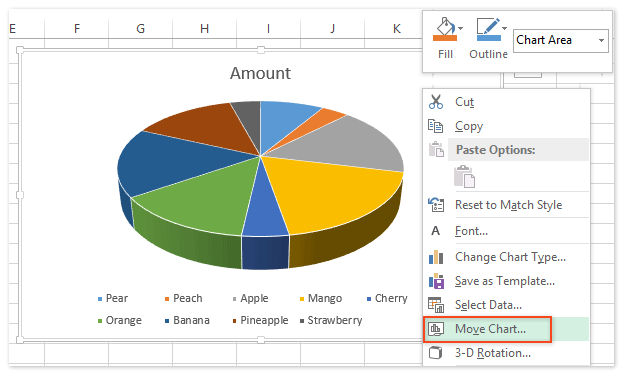Open 3-D Rotation... entry
623x374 pixels.
click(493, 353)
